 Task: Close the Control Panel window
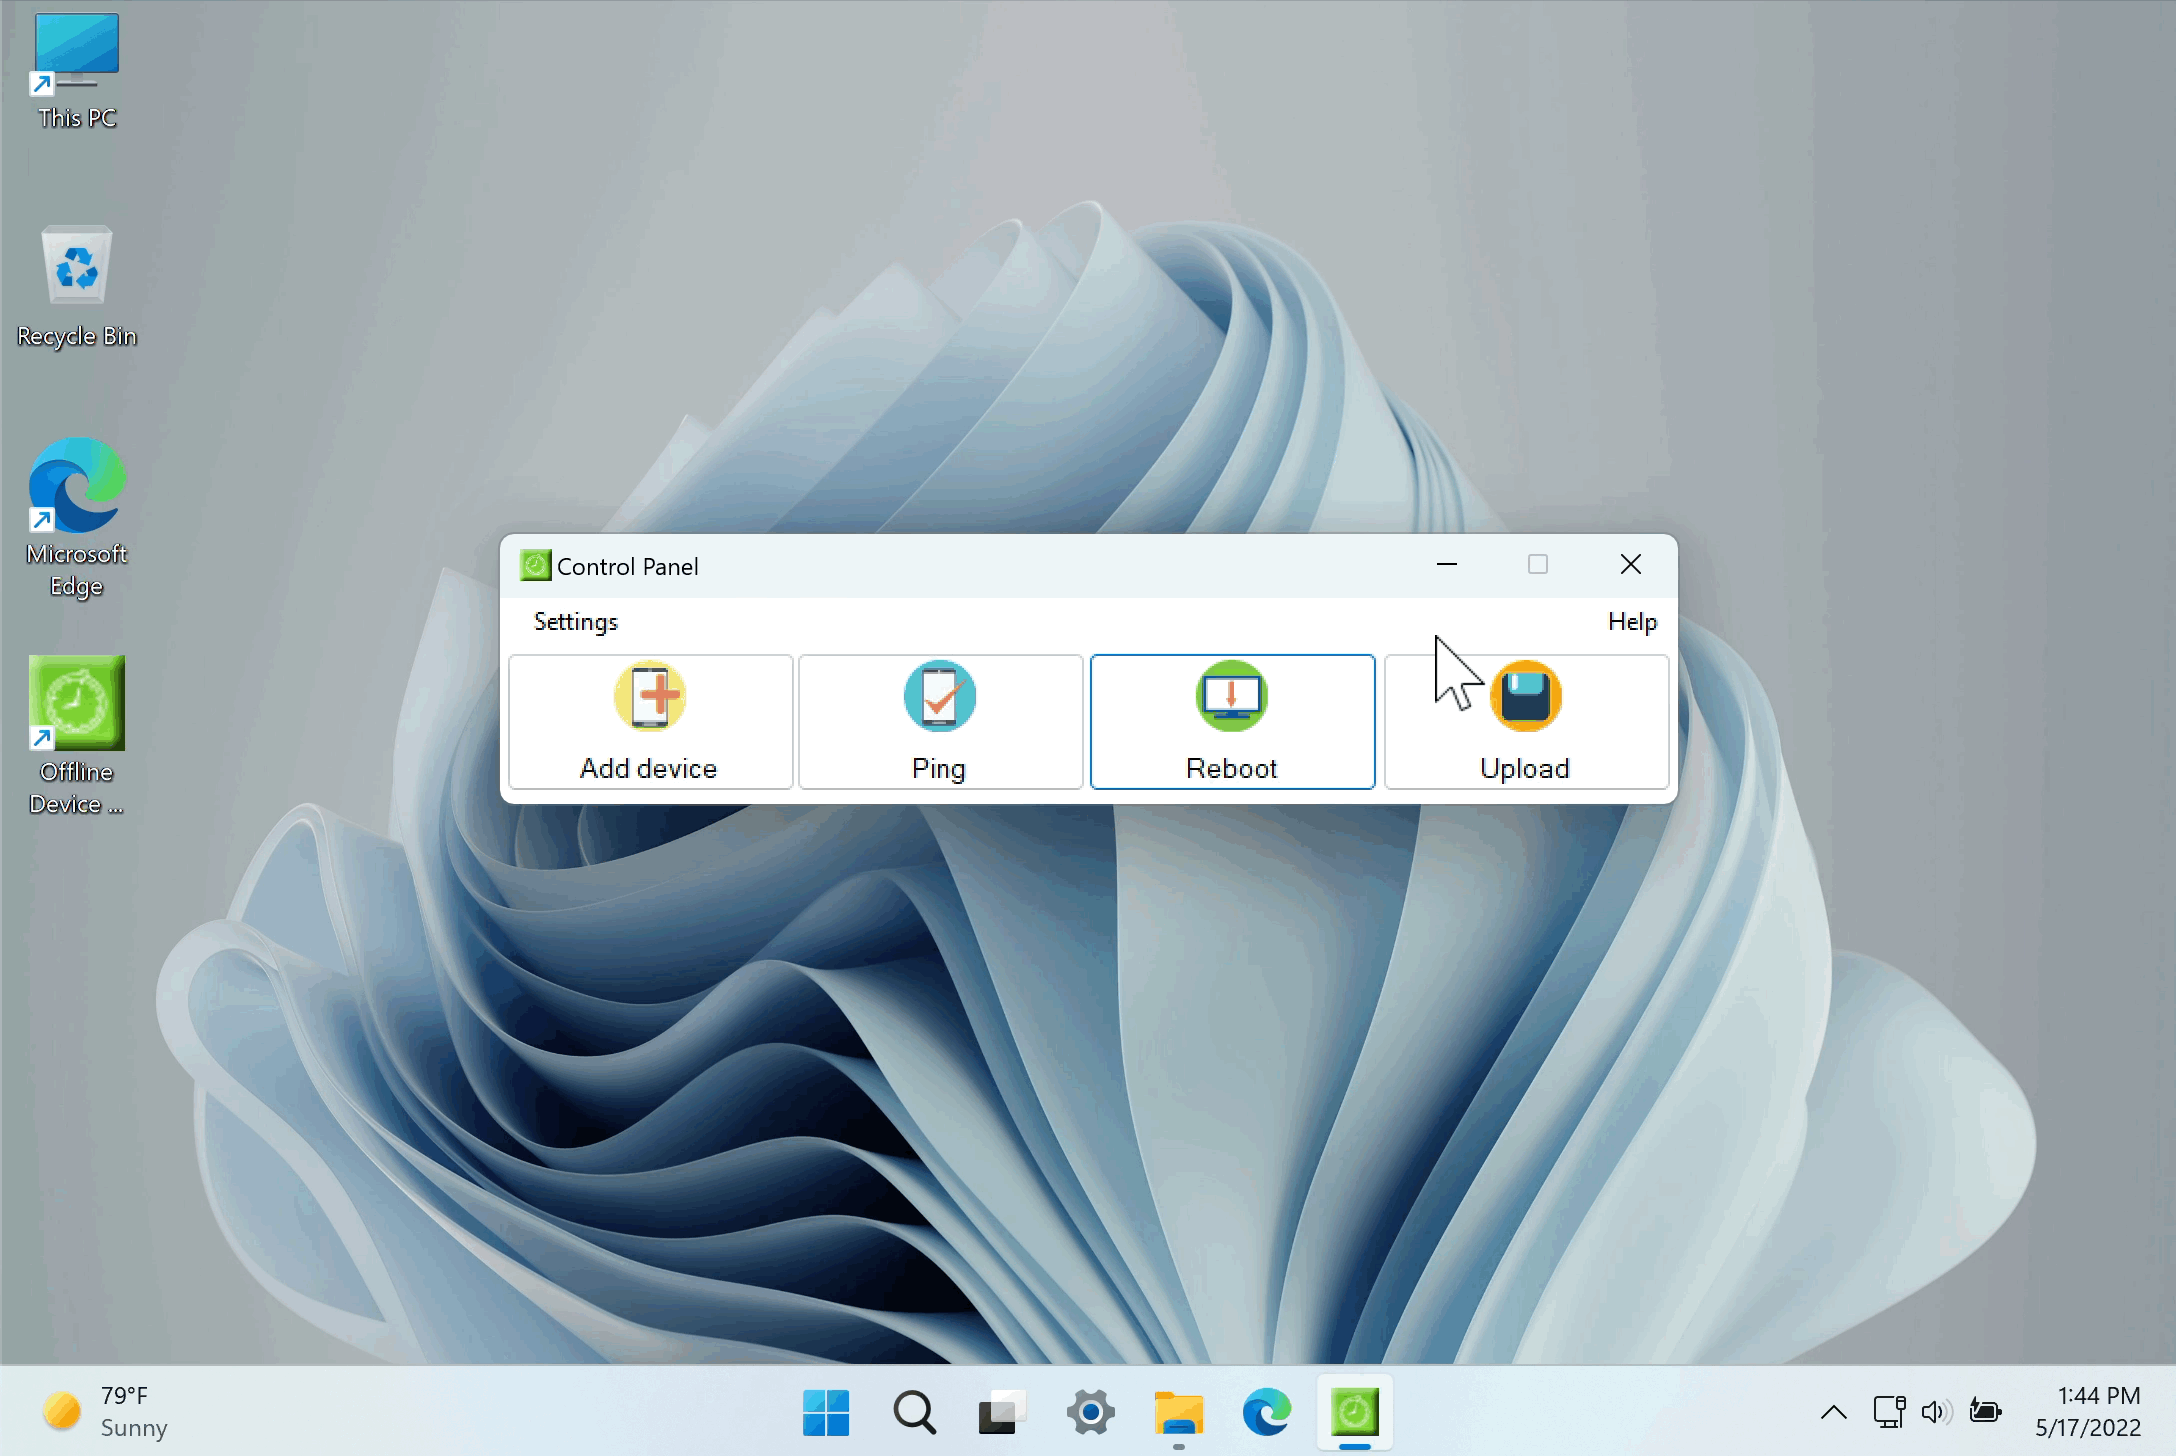pyautogui.click(x=1630, y=565)
